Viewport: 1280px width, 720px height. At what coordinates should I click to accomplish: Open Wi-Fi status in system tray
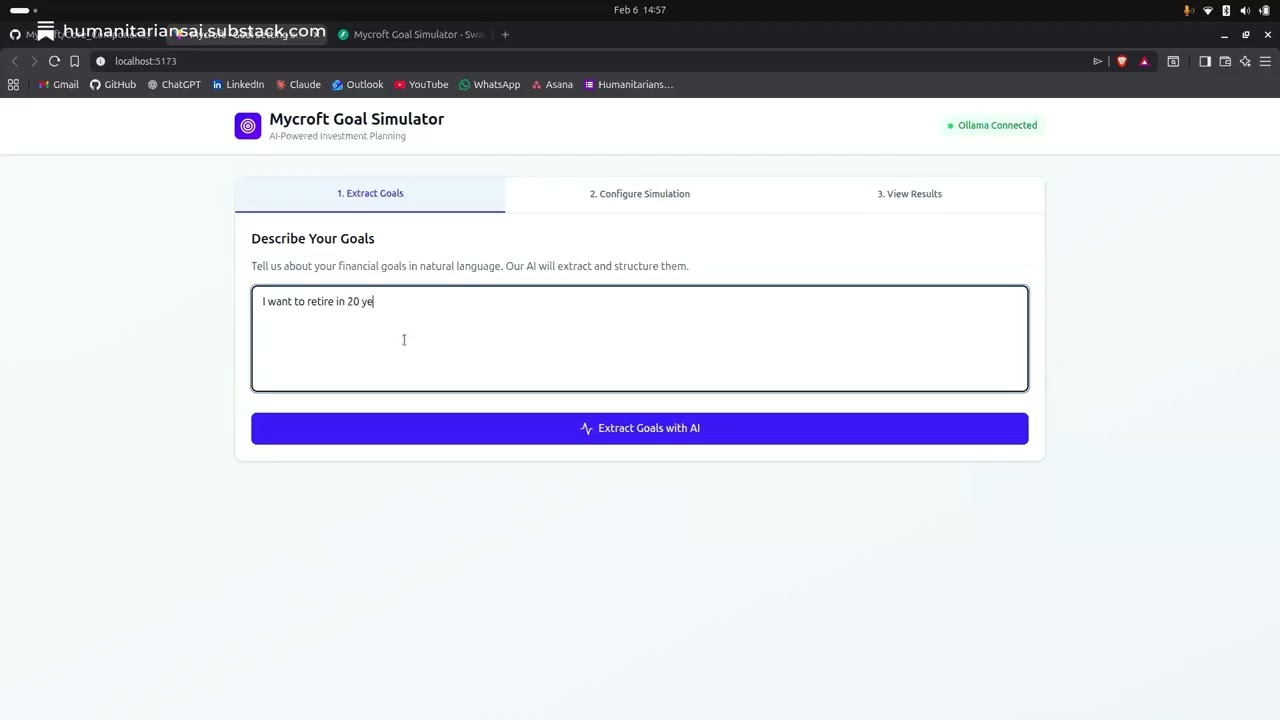(1208, 10)
